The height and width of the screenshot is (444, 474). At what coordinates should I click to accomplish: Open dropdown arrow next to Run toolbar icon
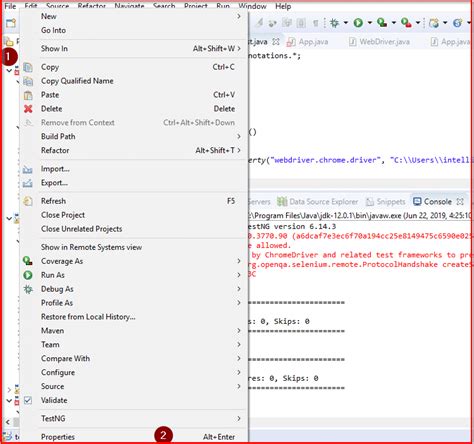370,23
